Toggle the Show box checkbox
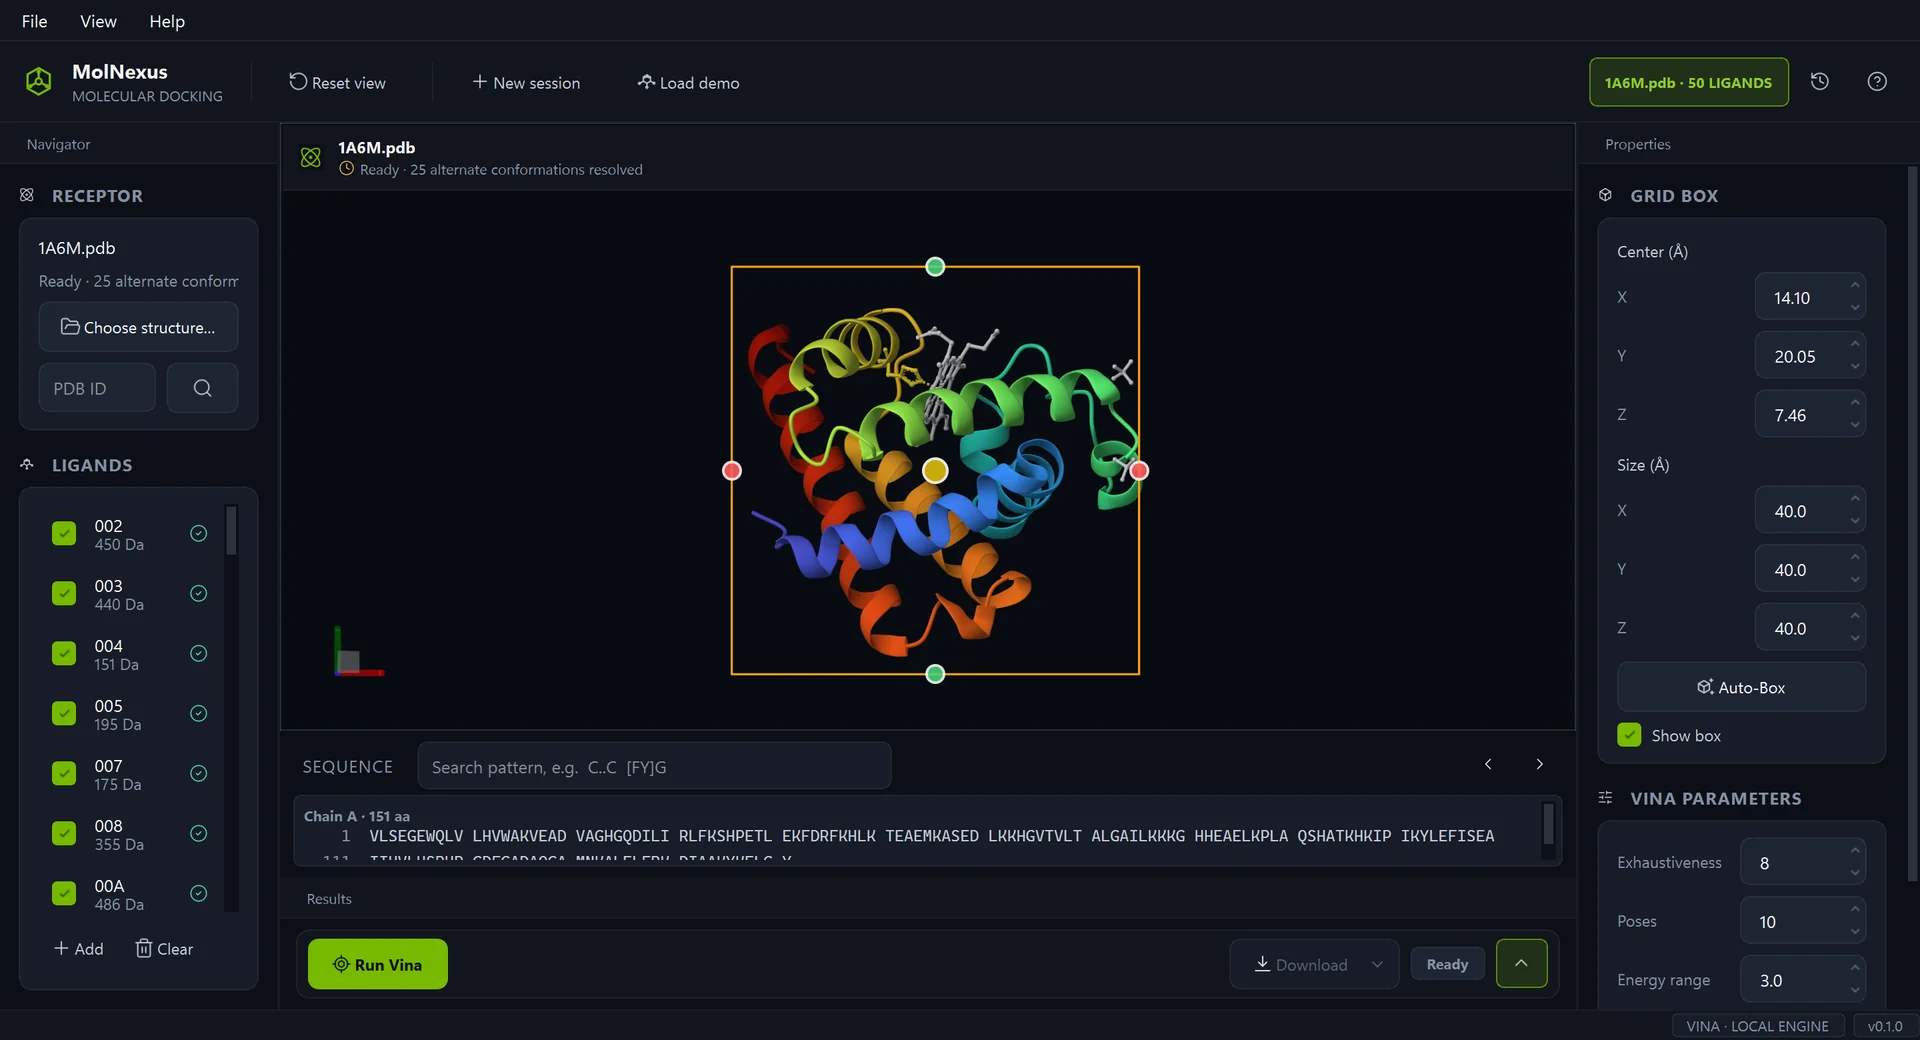This screenshot has height=1040, width=1920. [x=1629, y=735]
